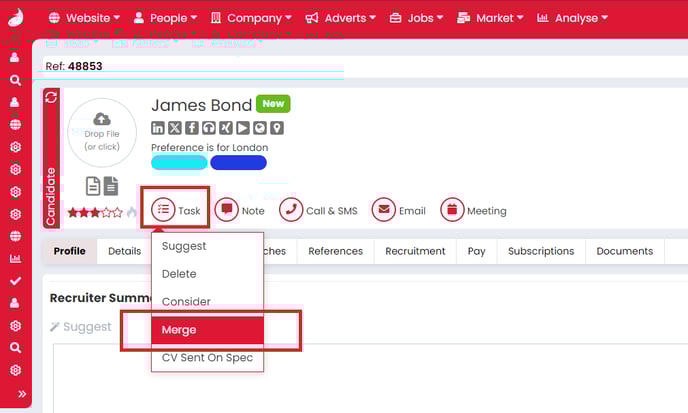The width and height of the screenshot is (688, 413).
Task: Switch to the Recruitment tab
Action: click(x=415, y=251)
